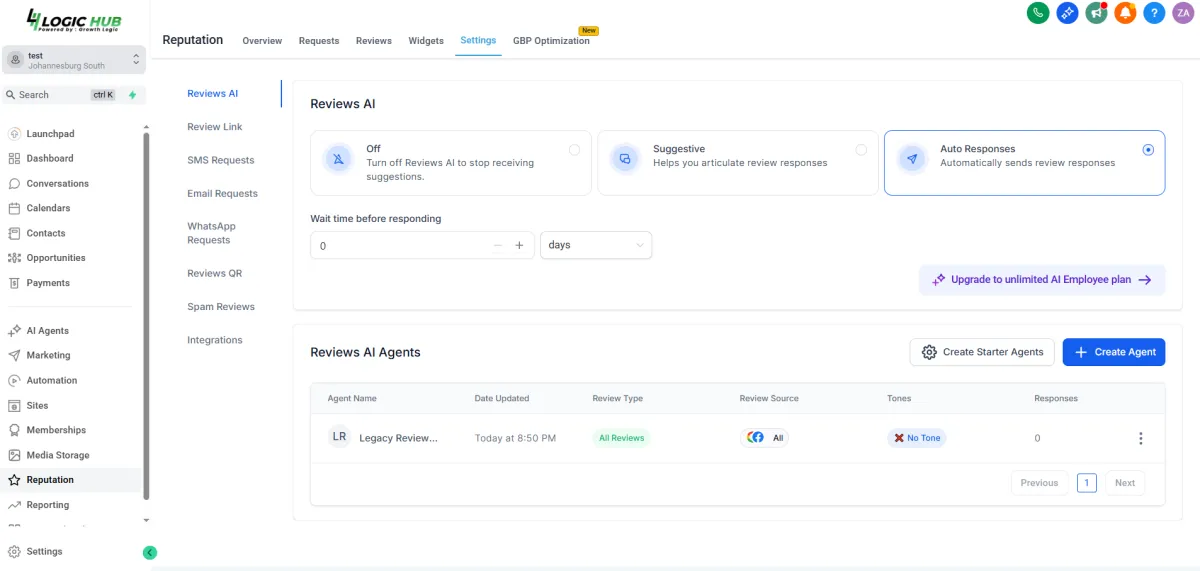Open the days wait time unit dropdown
Image resolution: width=1200 pixels, height=571 pixels.
[x=596, y=245]
